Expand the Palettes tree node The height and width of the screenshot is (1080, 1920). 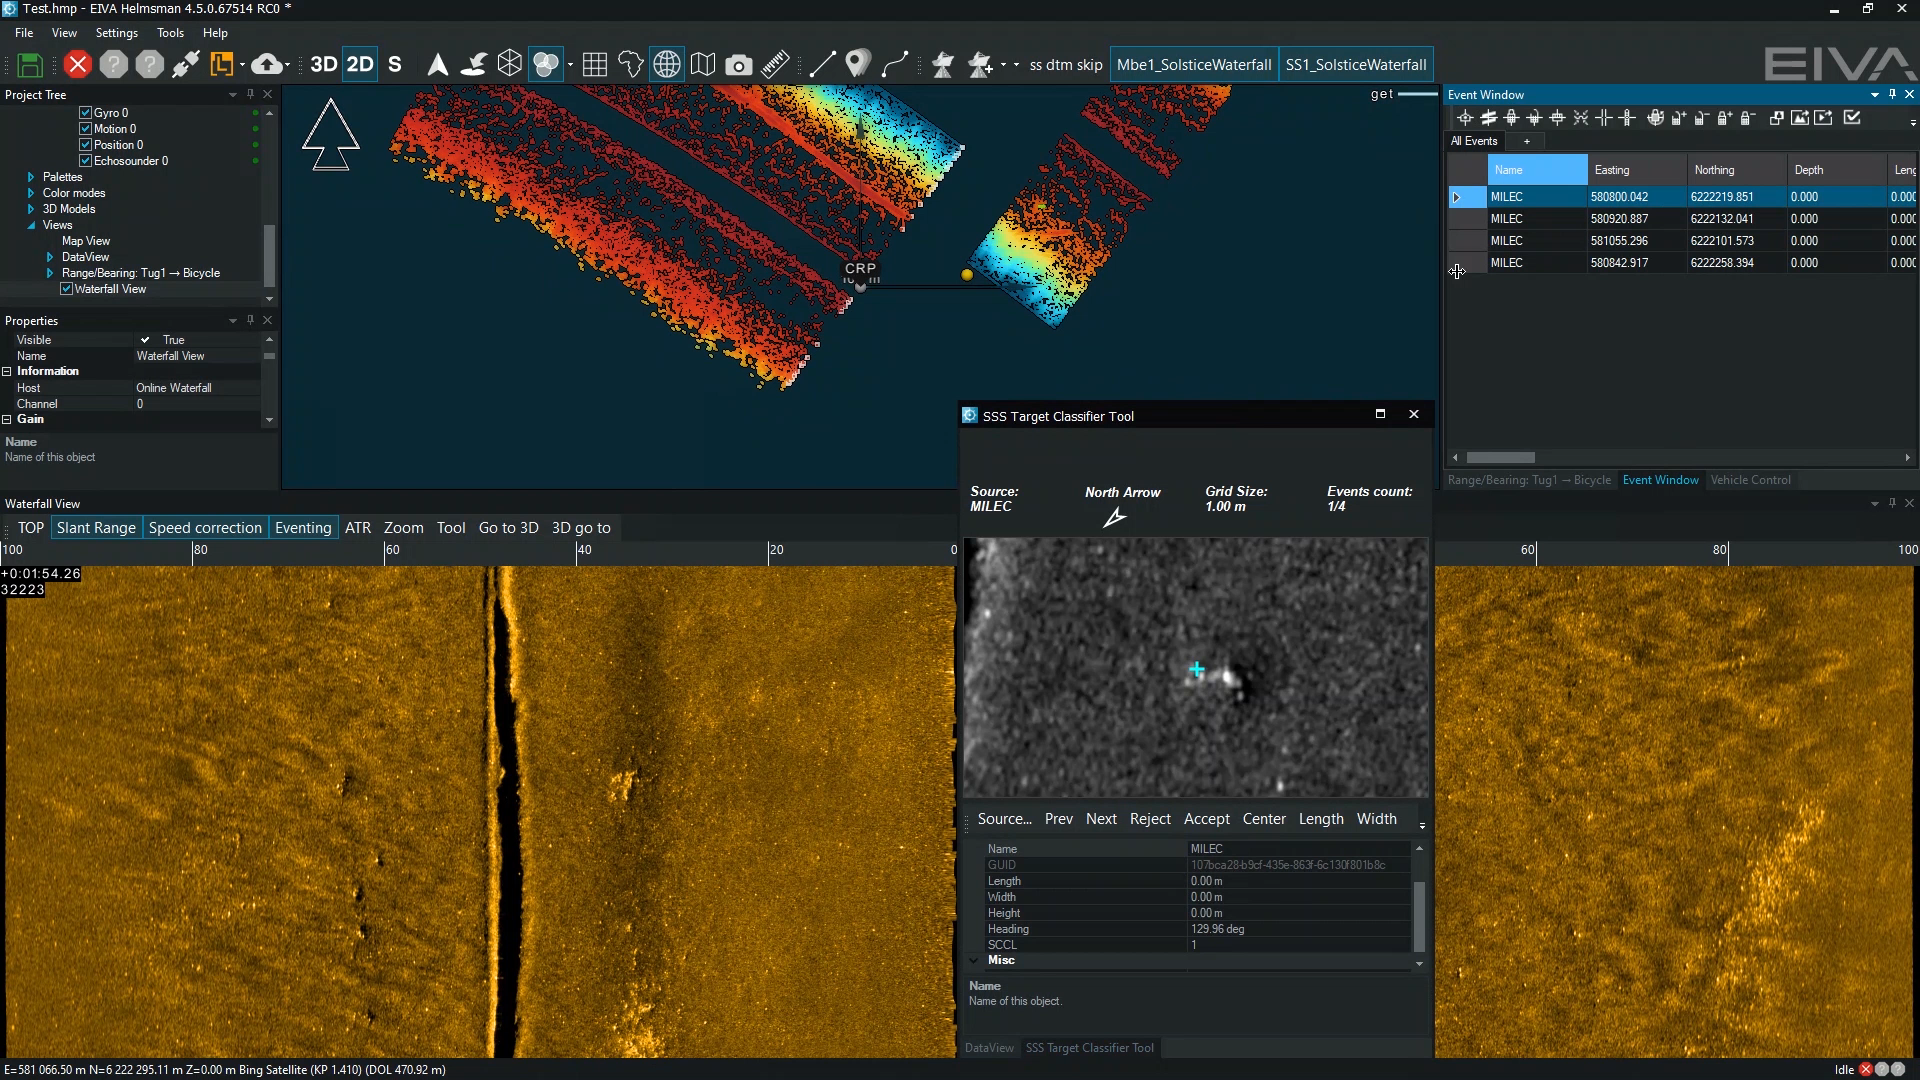pos(31,177)
